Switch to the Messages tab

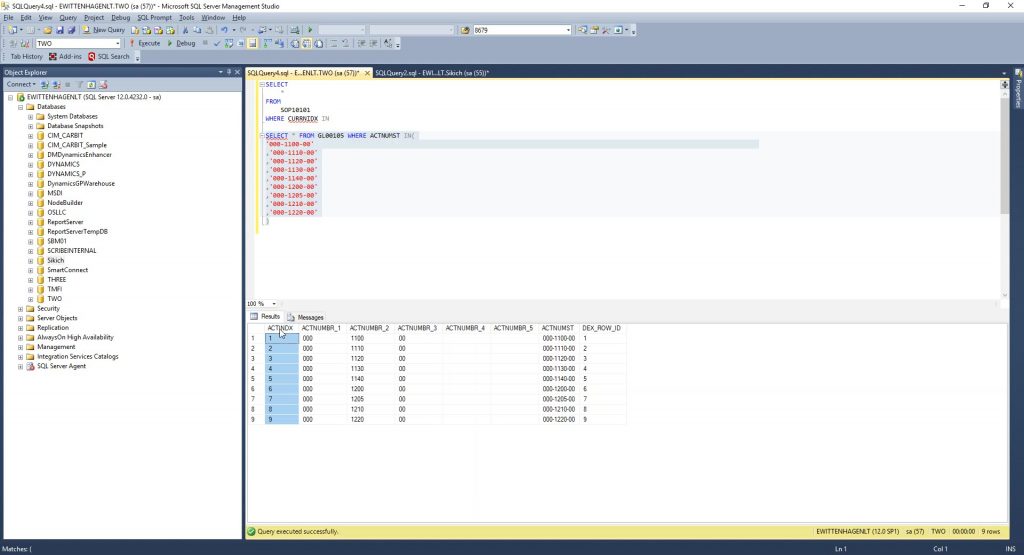coord(306,316)
